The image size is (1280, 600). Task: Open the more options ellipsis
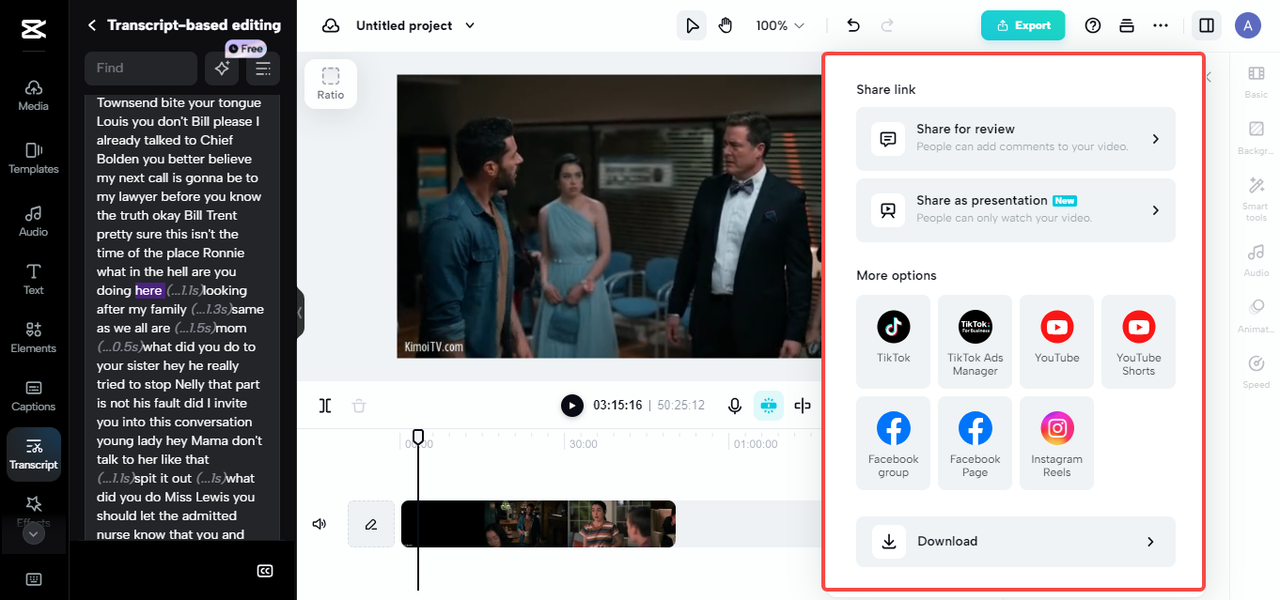click(x=1161, y=25)
